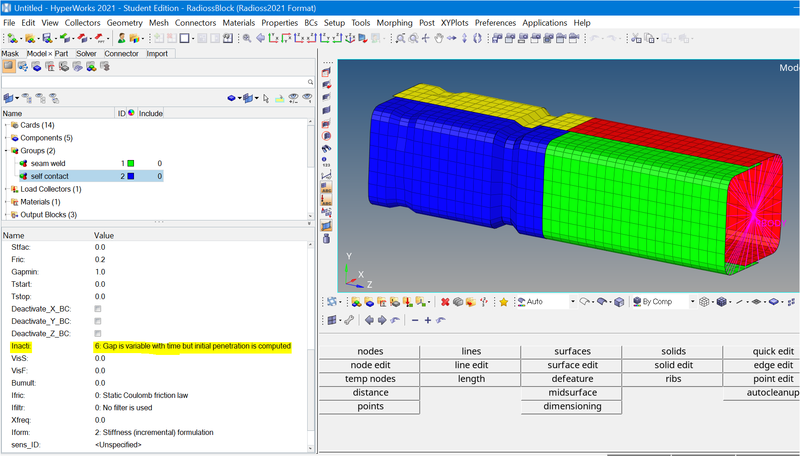Click the material view icon in browser toolbar

point(50,67)
